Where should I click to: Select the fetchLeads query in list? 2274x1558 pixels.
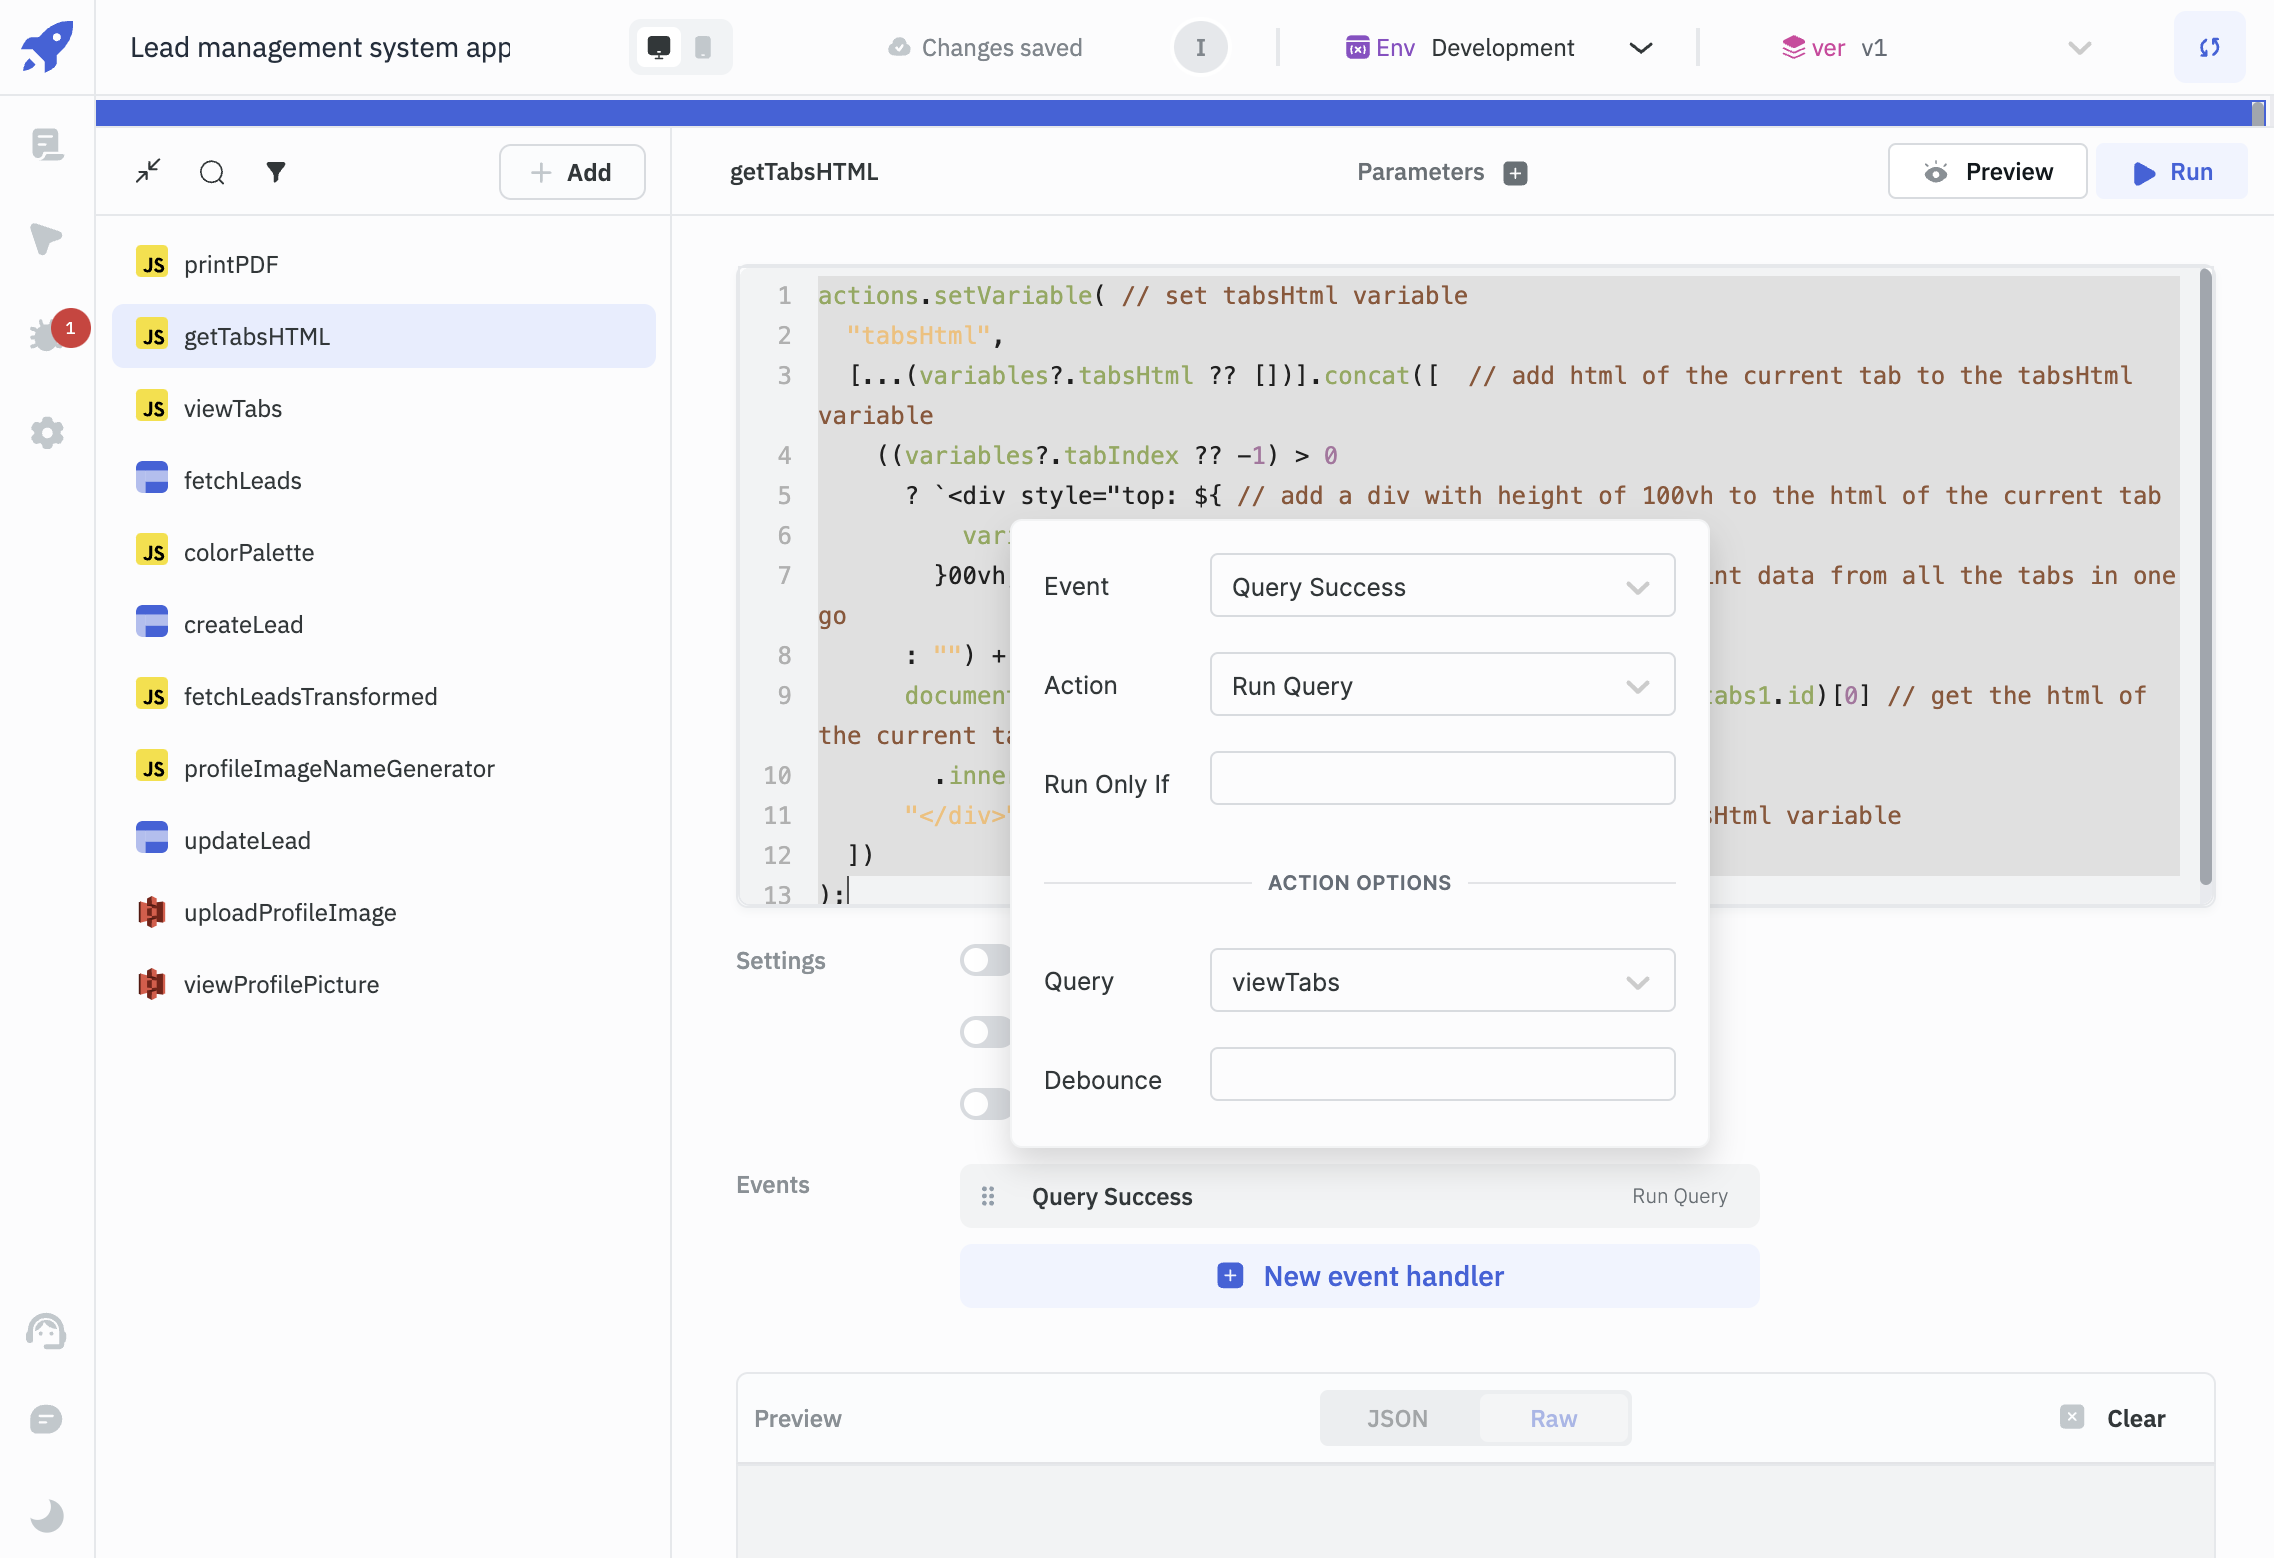point(243,480)
